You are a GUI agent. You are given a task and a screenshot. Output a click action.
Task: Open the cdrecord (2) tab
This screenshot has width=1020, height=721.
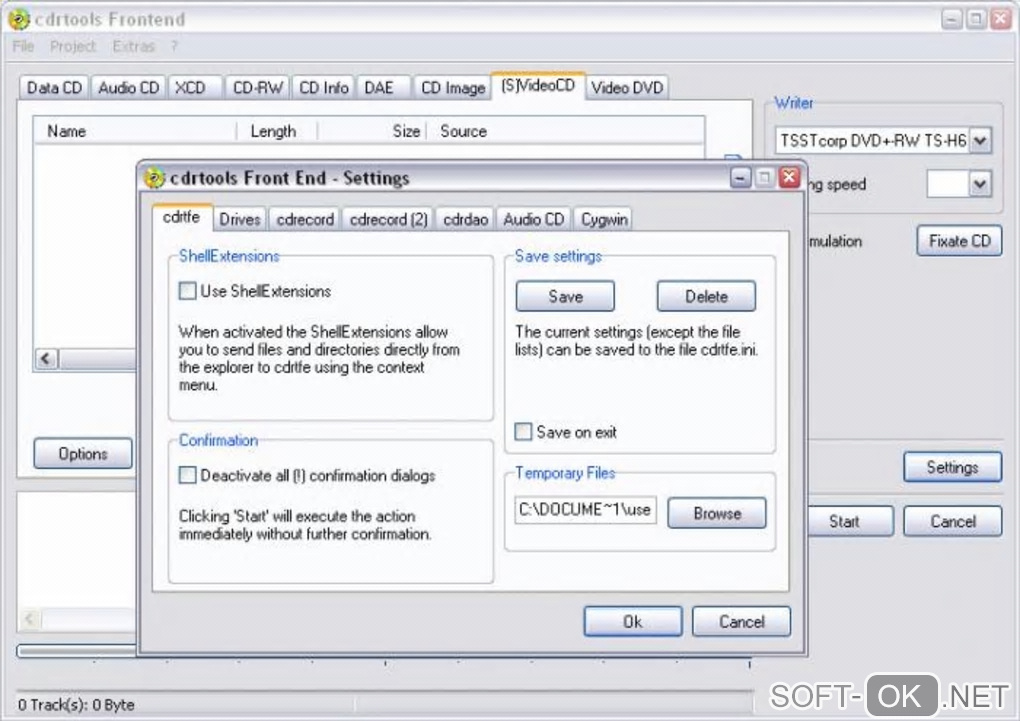[x=388, y=219]
